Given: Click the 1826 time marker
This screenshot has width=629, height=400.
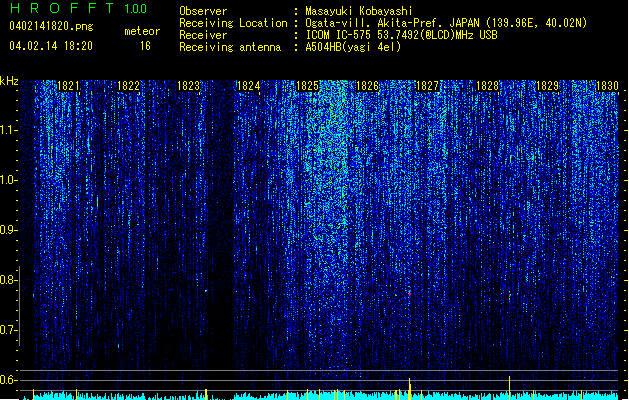Looking at the screenshot, I should click(x=367, y=85).
